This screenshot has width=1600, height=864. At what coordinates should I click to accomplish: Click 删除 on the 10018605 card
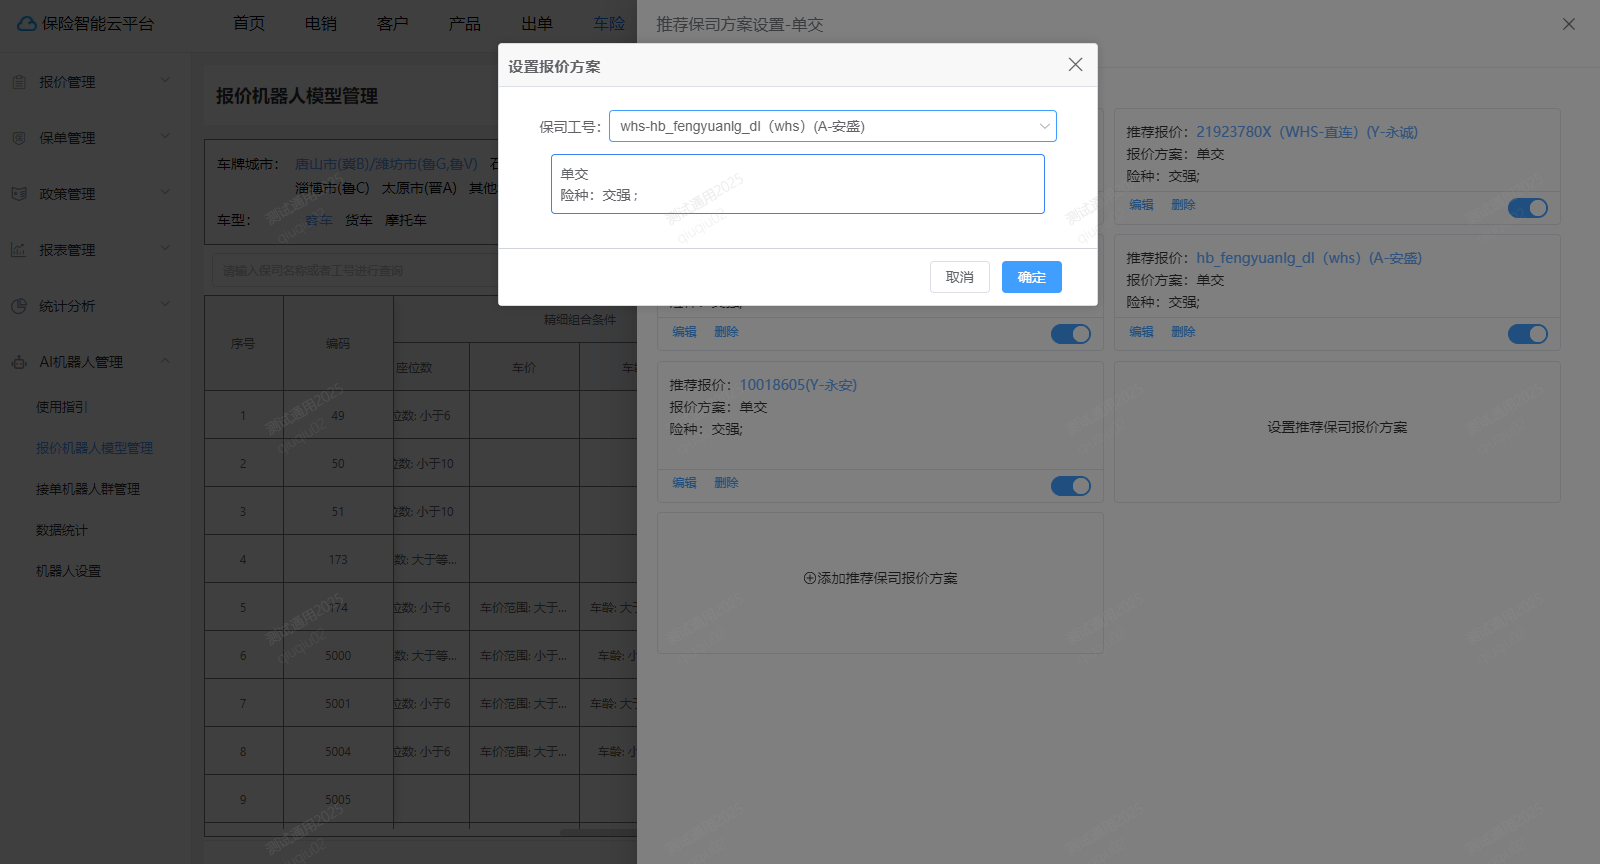pyautogui.click(x=727, y=483)
